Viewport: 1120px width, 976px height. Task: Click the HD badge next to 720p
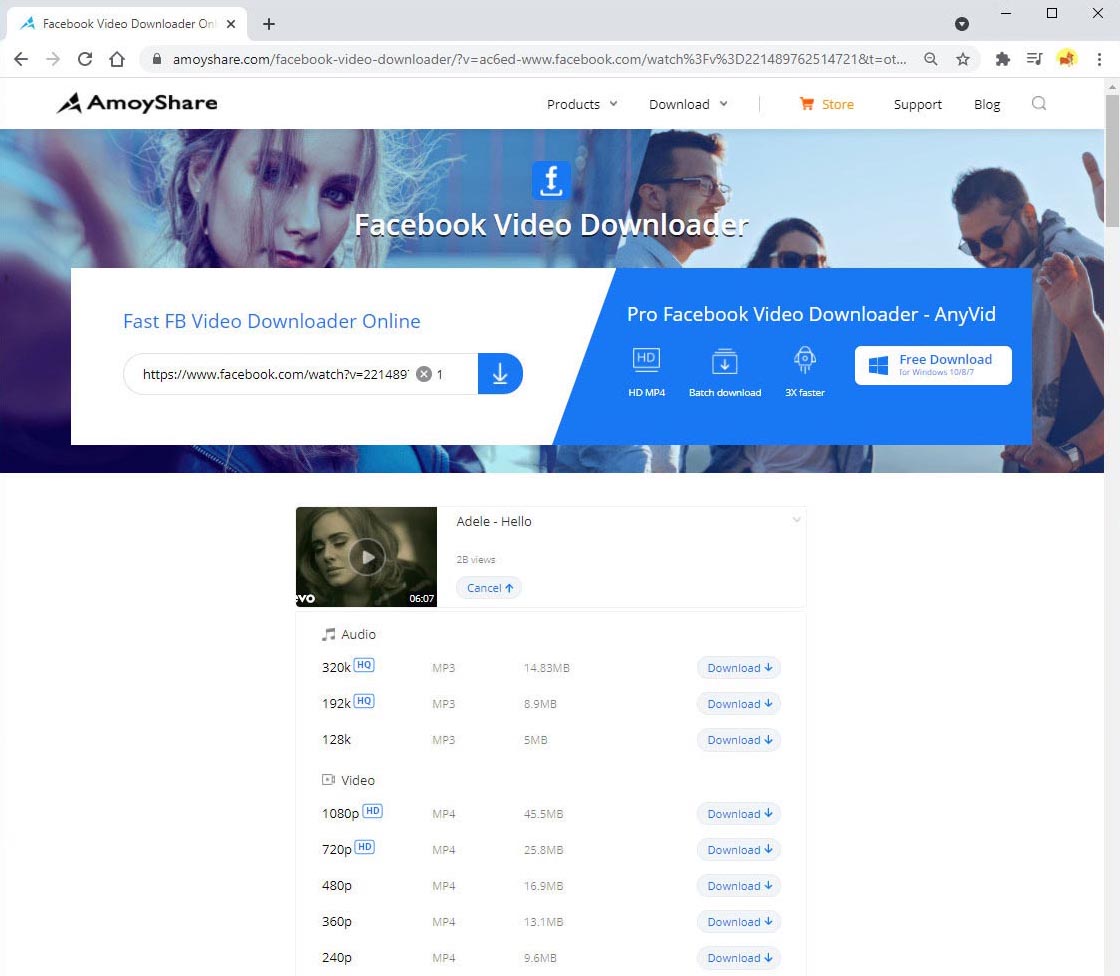364,847
